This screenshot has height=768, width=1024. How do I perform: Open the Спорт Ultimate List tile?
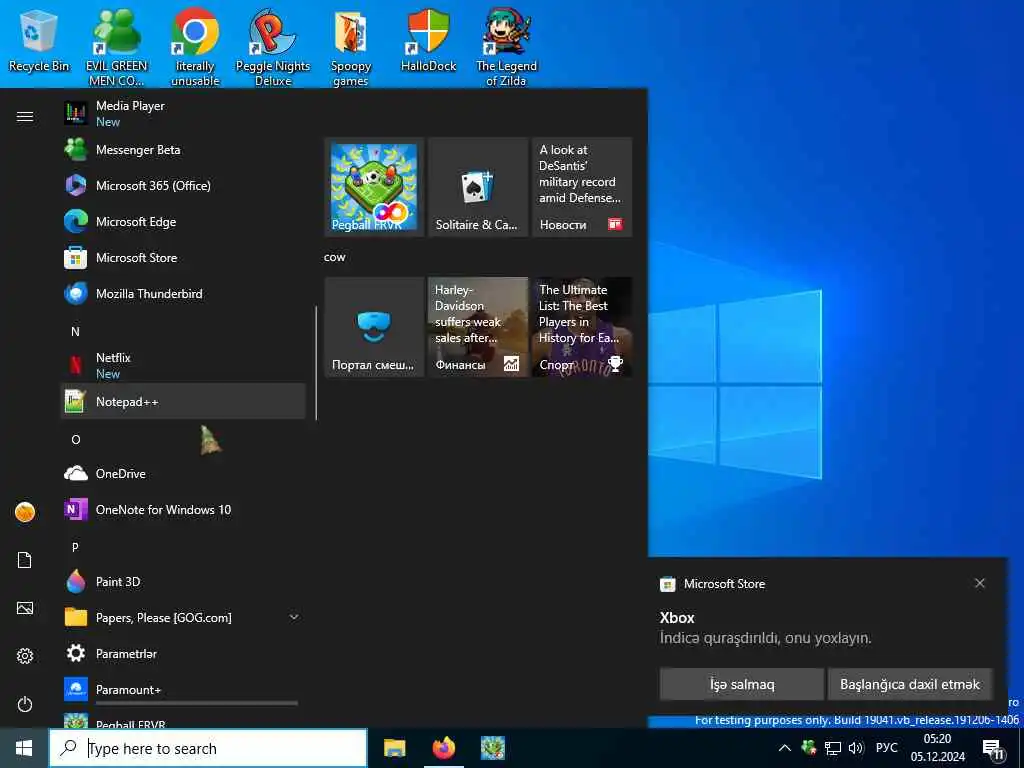582,327
